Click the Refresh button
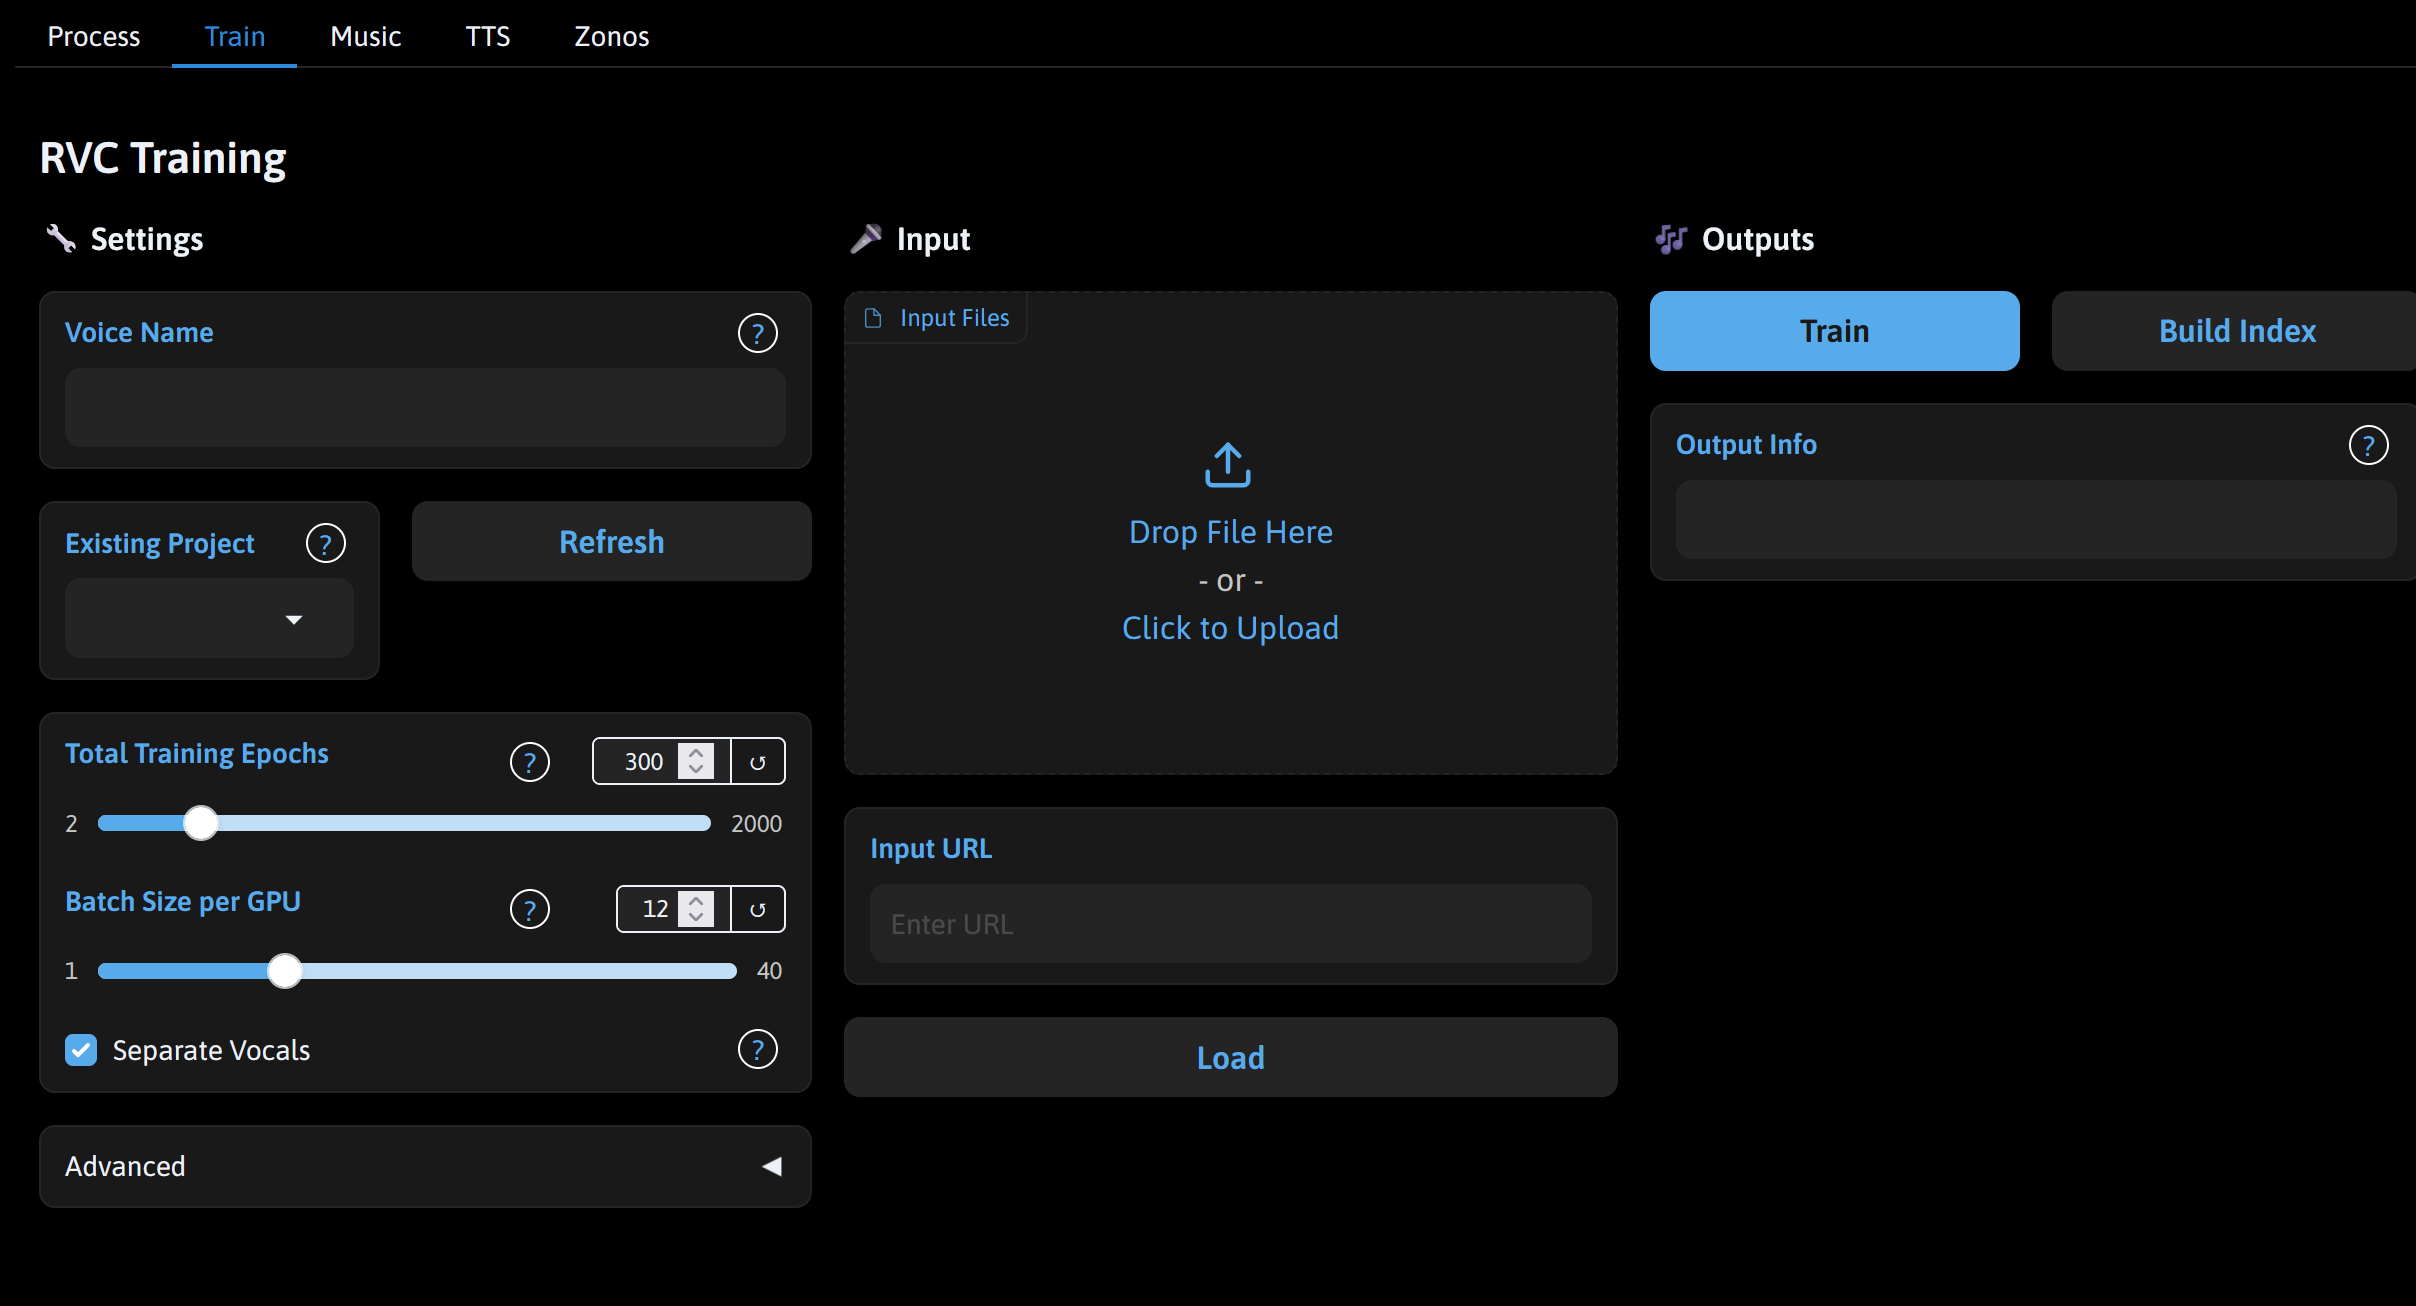The width and height of the screenshot is (2416, 1306). [610, 541]
